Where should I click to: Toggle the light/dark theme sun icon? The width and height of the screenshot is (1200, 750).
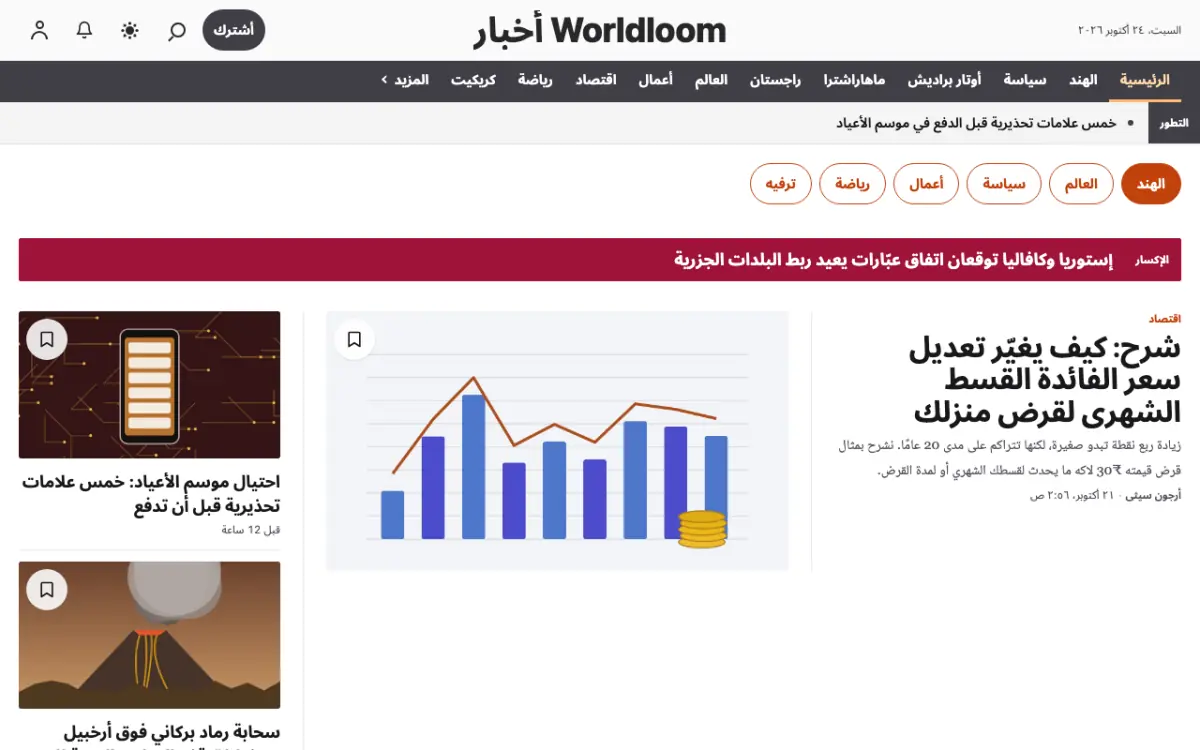pos(130,30)
